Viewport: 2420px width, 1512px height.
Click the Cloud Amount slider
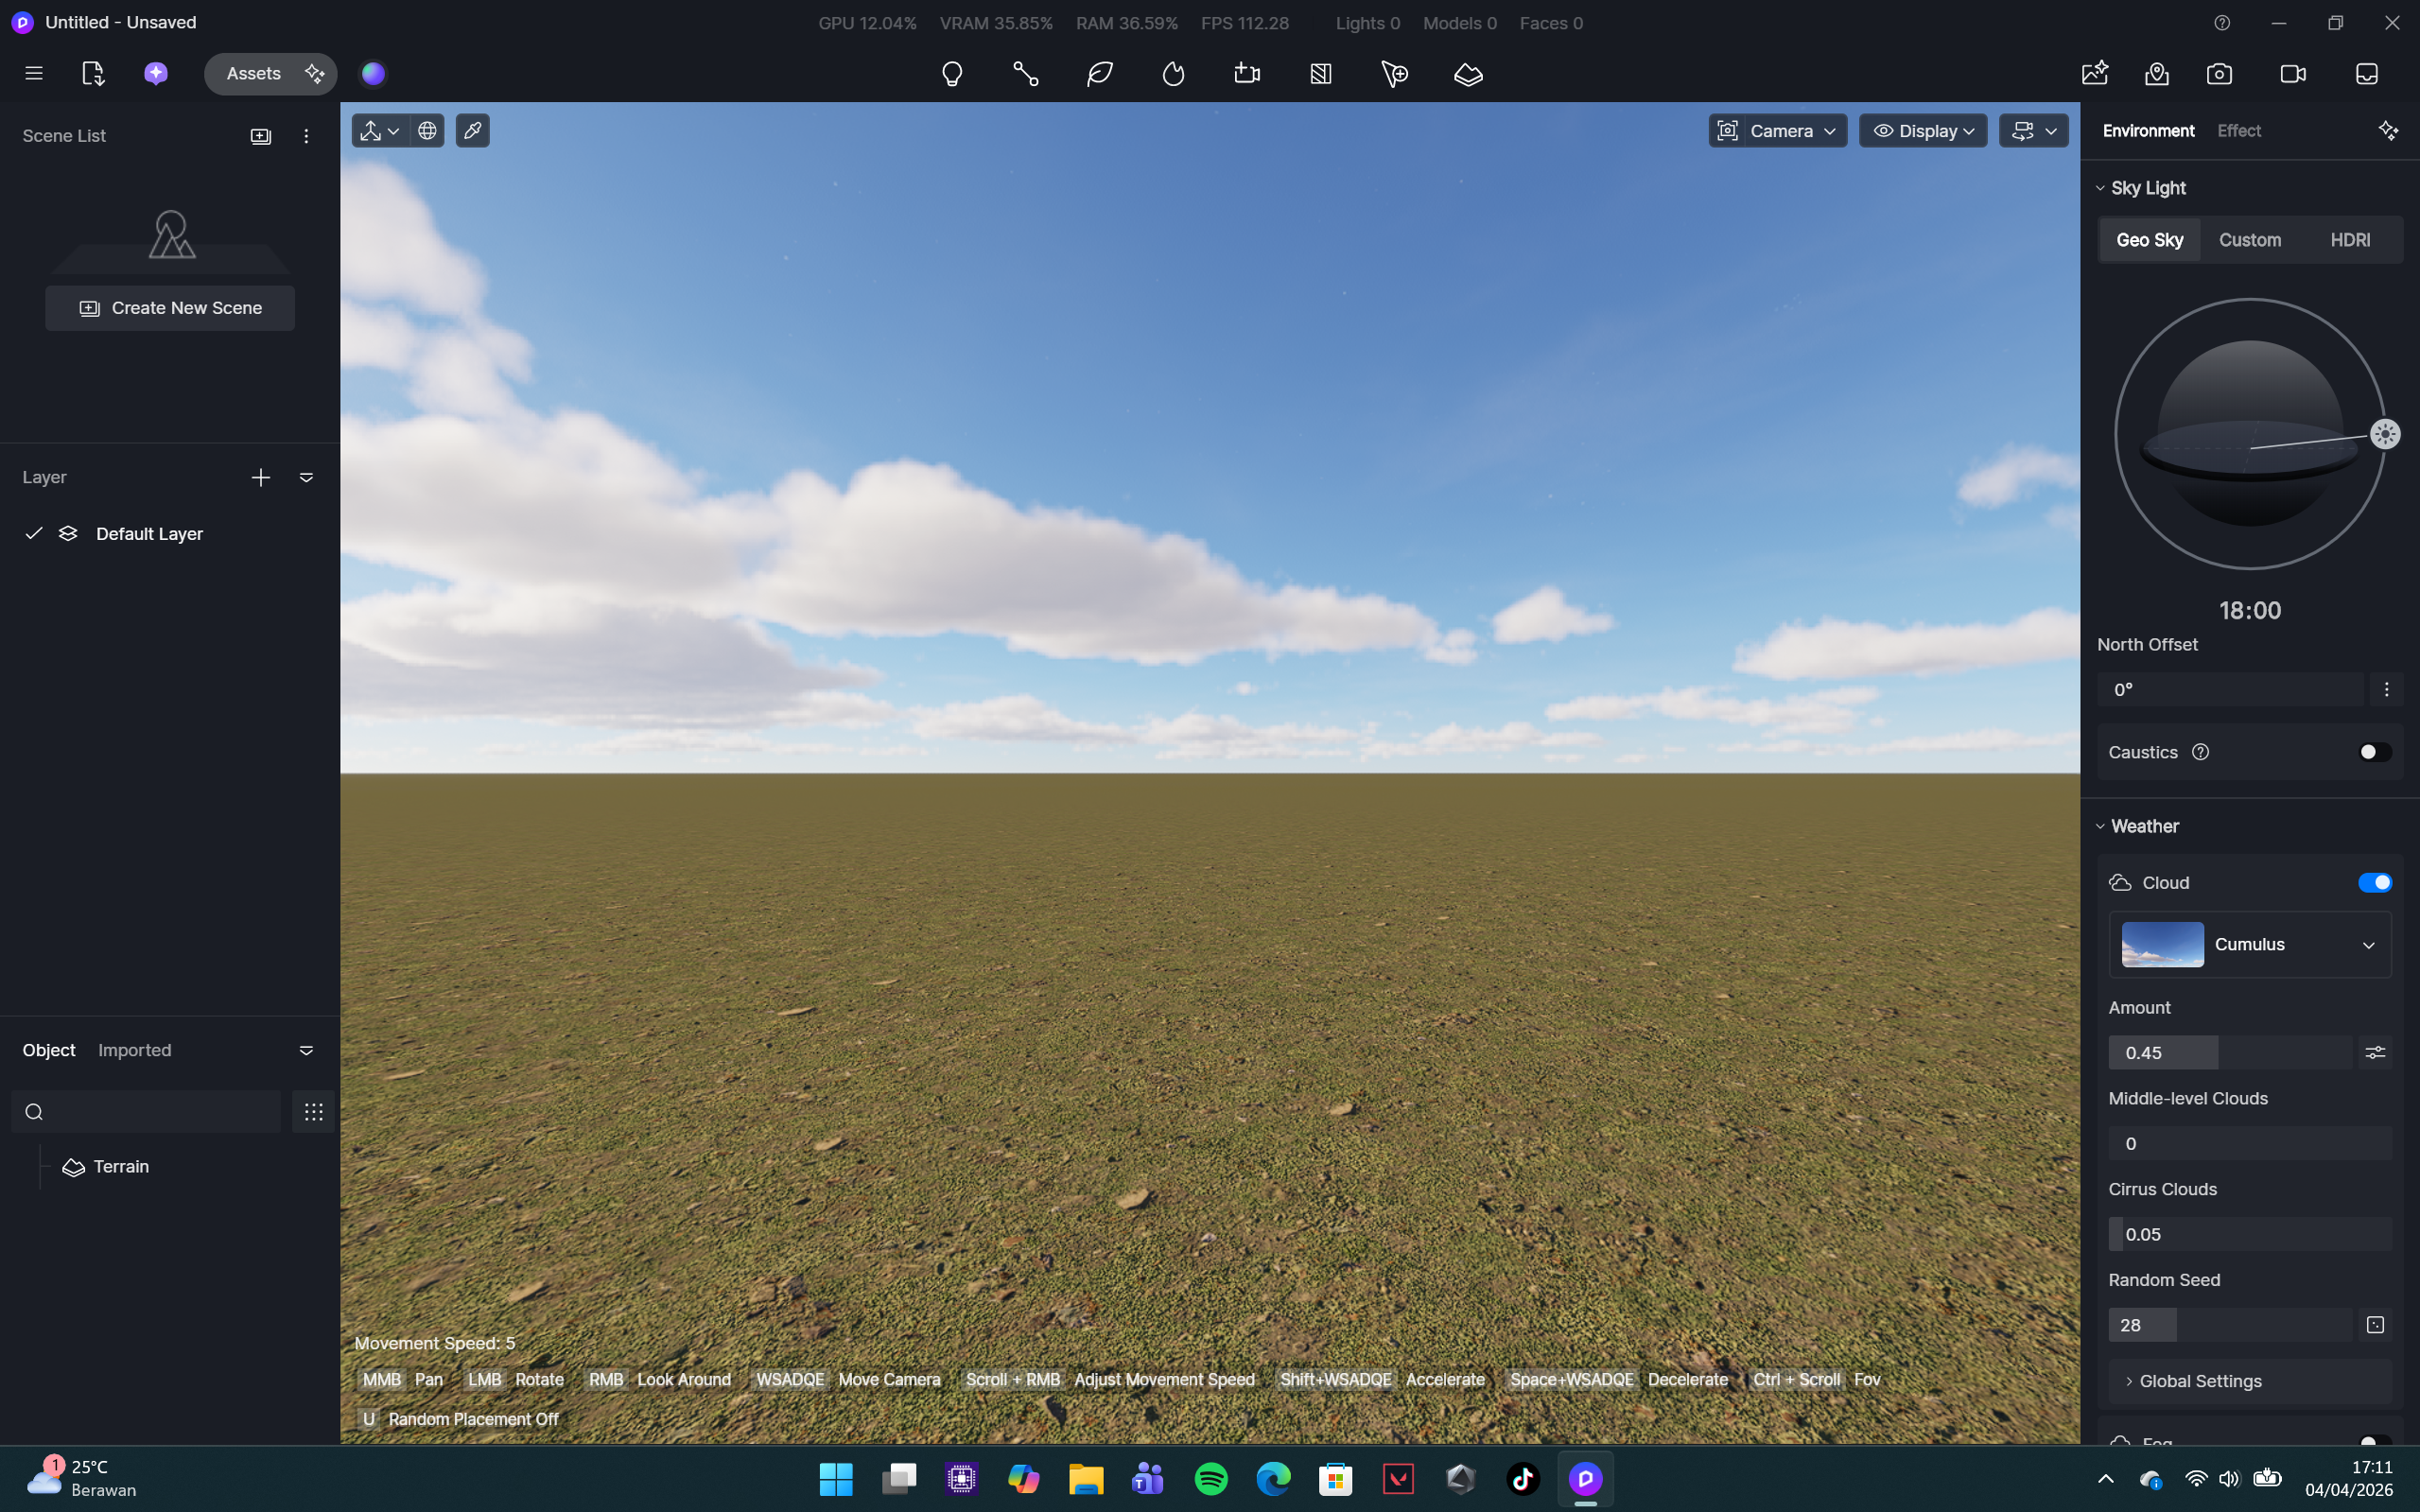[x=2229, y=1052]
